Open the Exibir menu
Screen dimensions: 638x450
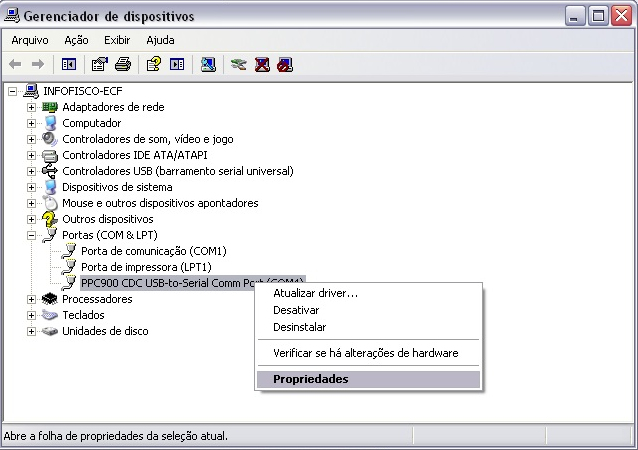point(117,40)
